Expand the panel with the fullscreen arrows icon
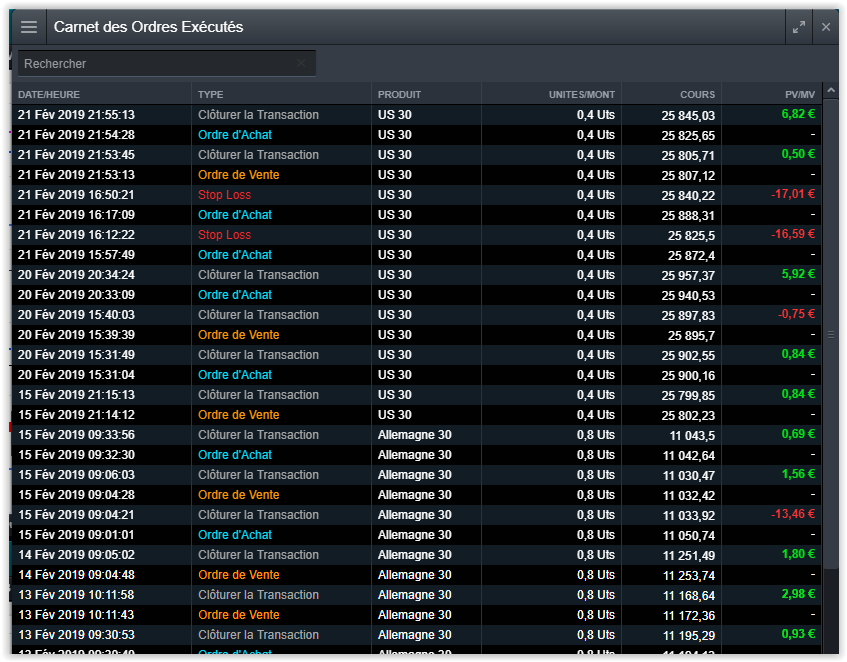The width and height of the screenshot is (847, 662). coord(798,27)
